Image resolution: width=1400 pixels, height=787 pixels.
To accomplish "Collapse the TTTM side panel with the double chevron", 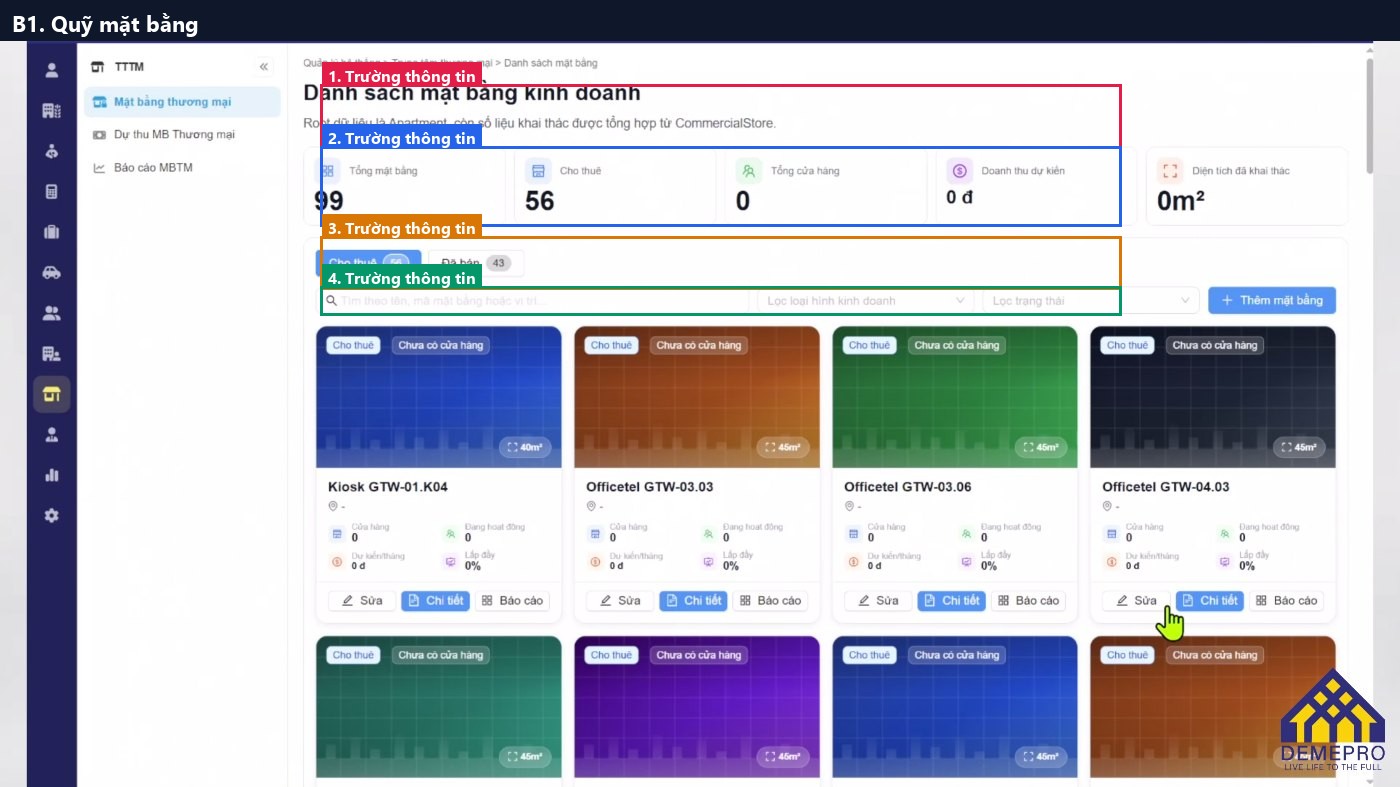I will coord(264,67).
